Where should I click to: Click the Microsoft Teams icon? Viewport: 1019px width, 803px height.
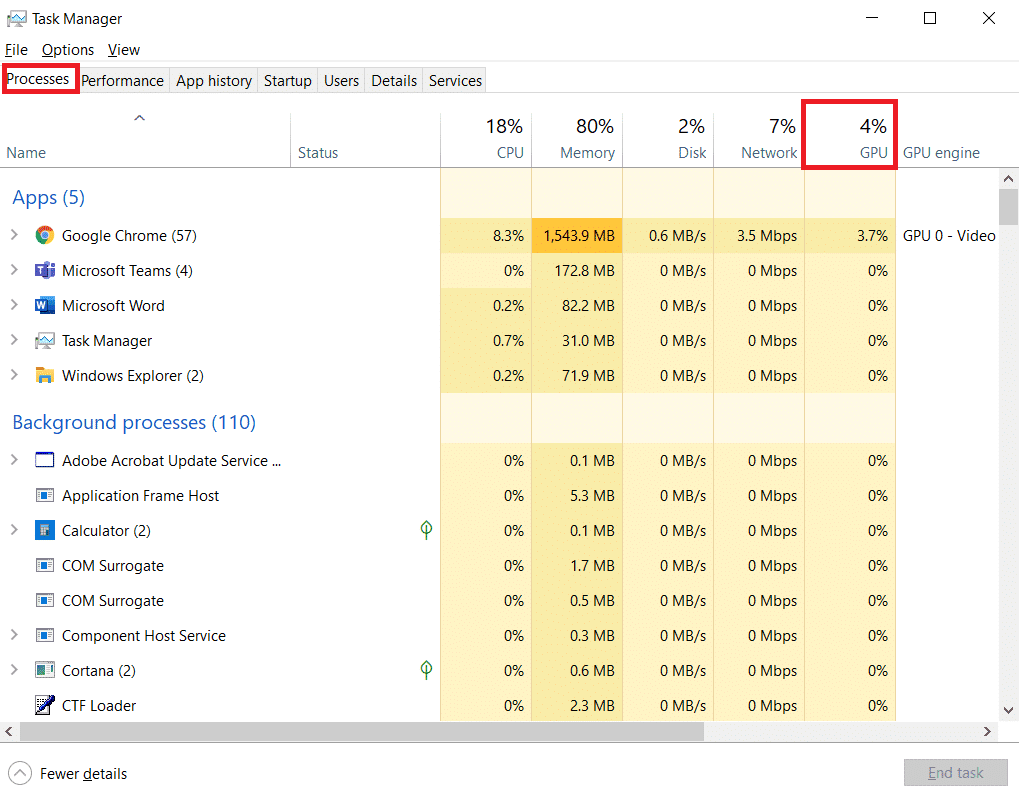(44, 270)
